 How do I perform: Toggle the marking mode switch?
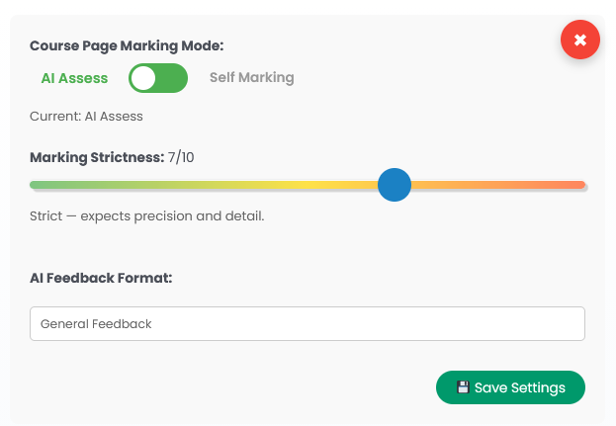158,78
